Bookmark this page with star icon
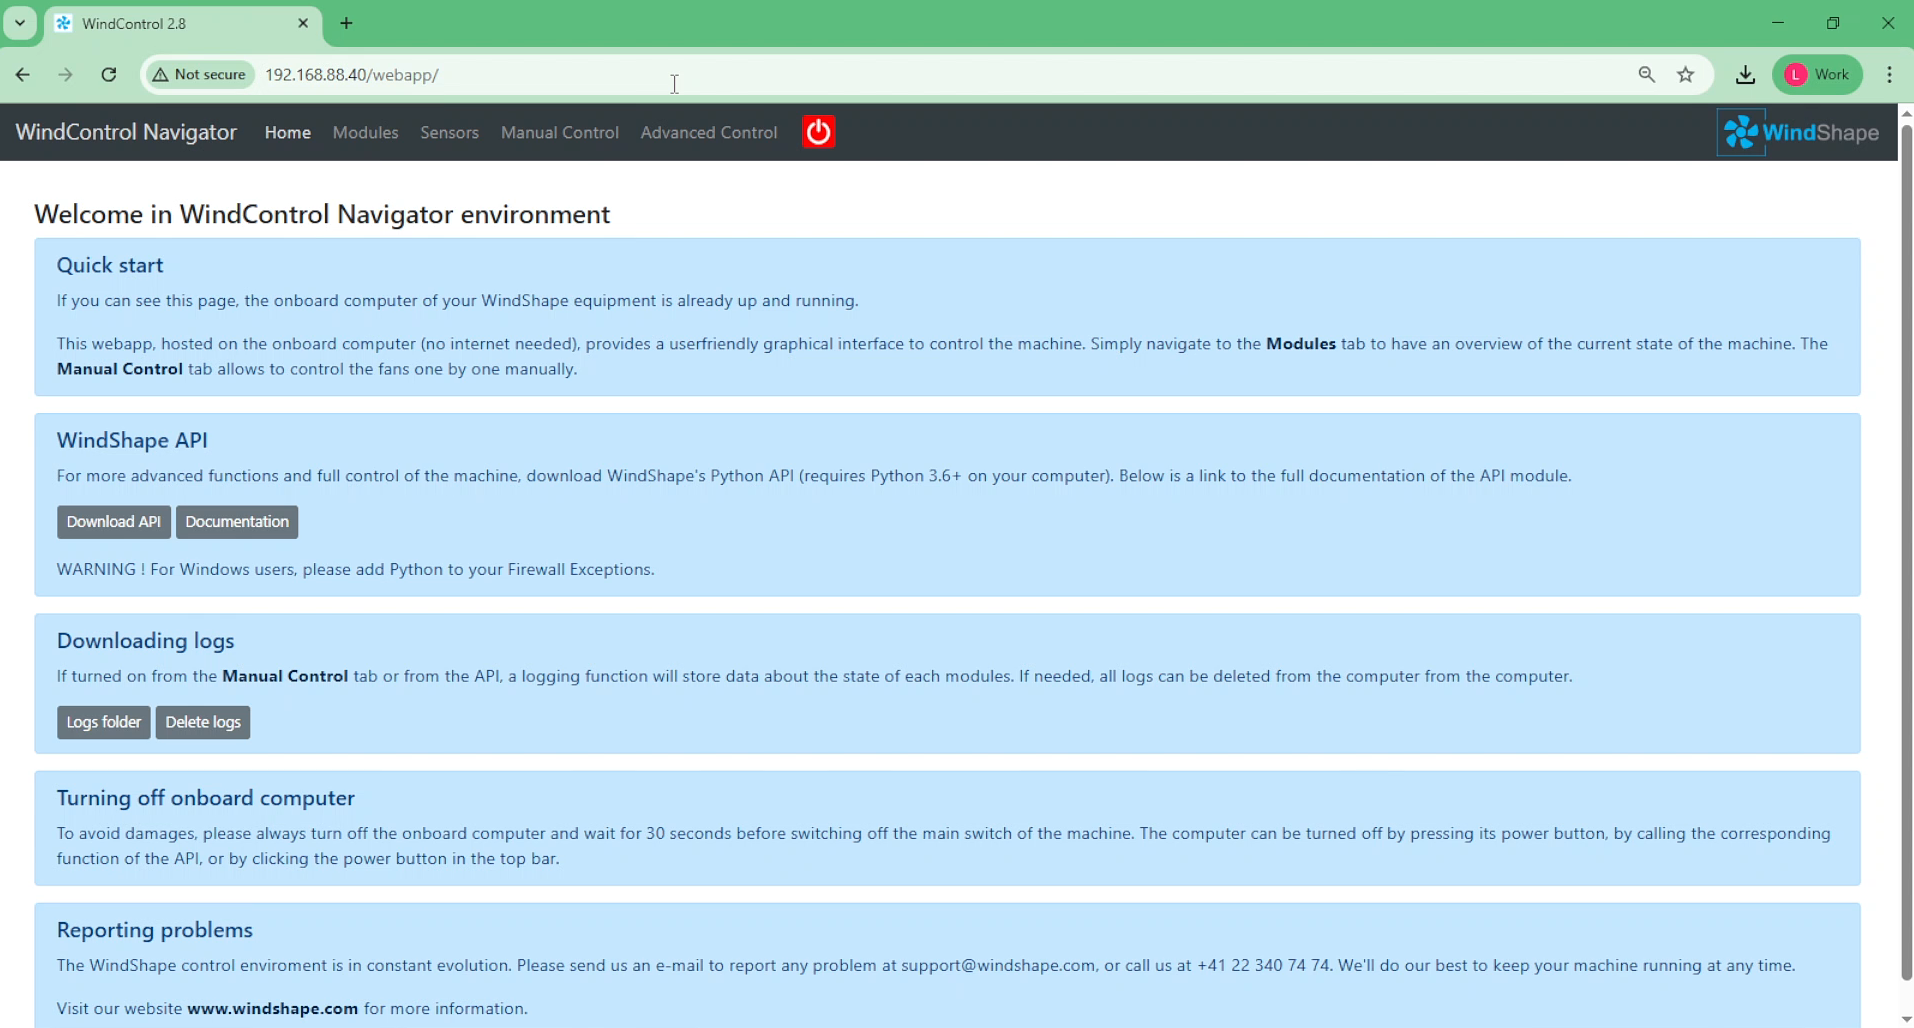The image size is (1914, 1028). point(1686,75)
